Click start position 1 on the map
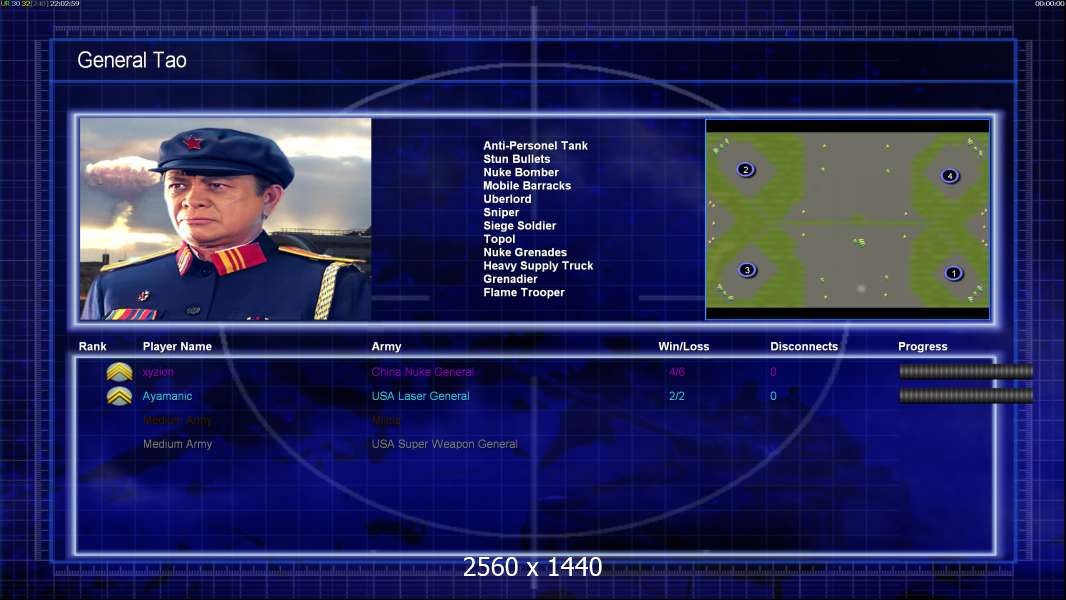Viewport: 1066px width, 600px height. pos(953,273)
